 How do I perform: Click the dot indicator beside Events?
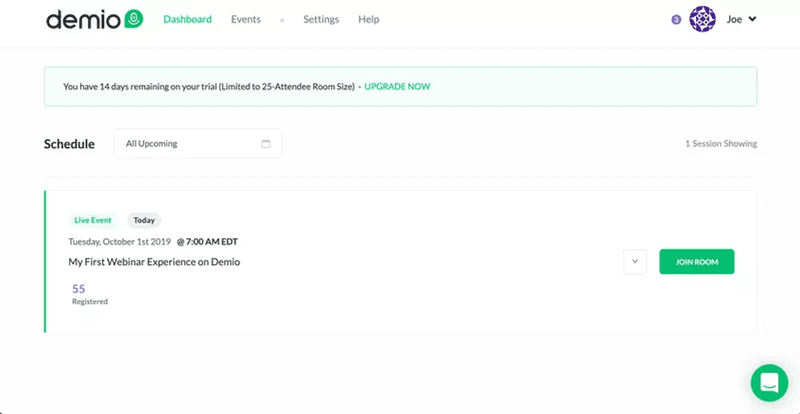click(x=282, y=20)
